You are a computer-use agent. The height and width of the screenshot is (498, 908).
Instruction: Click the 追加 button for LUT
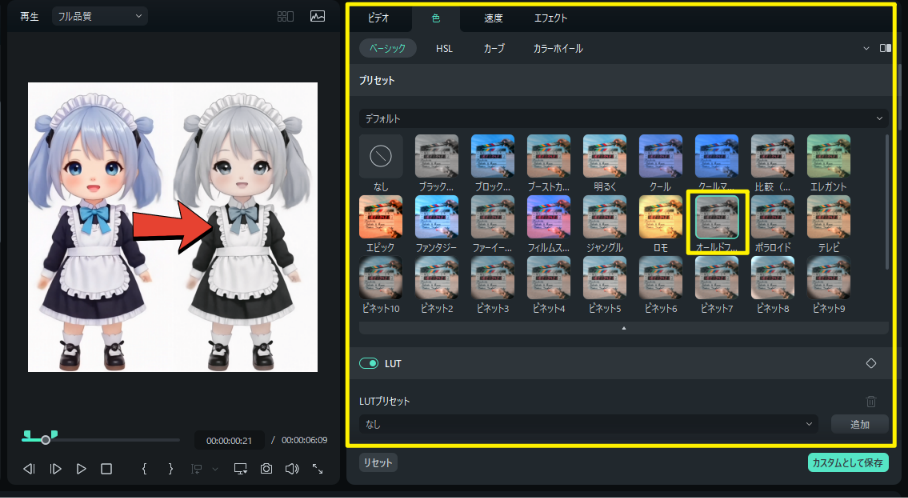coord(860,424)
